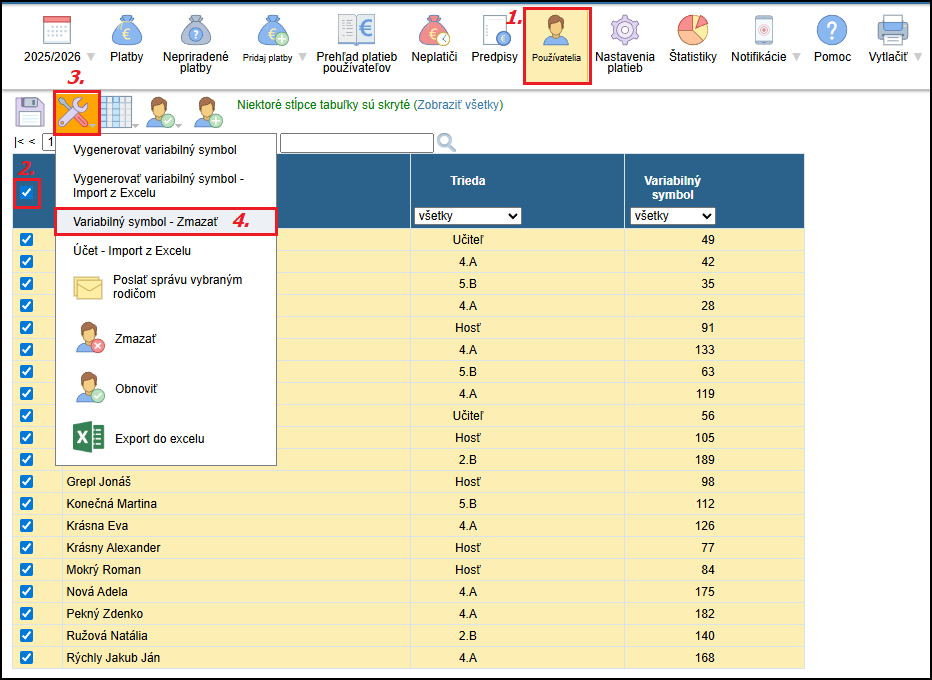This screenshot has width=932, height=680.
Task: Toggle the select-all checkbox in table header
Action: point(27,192)
